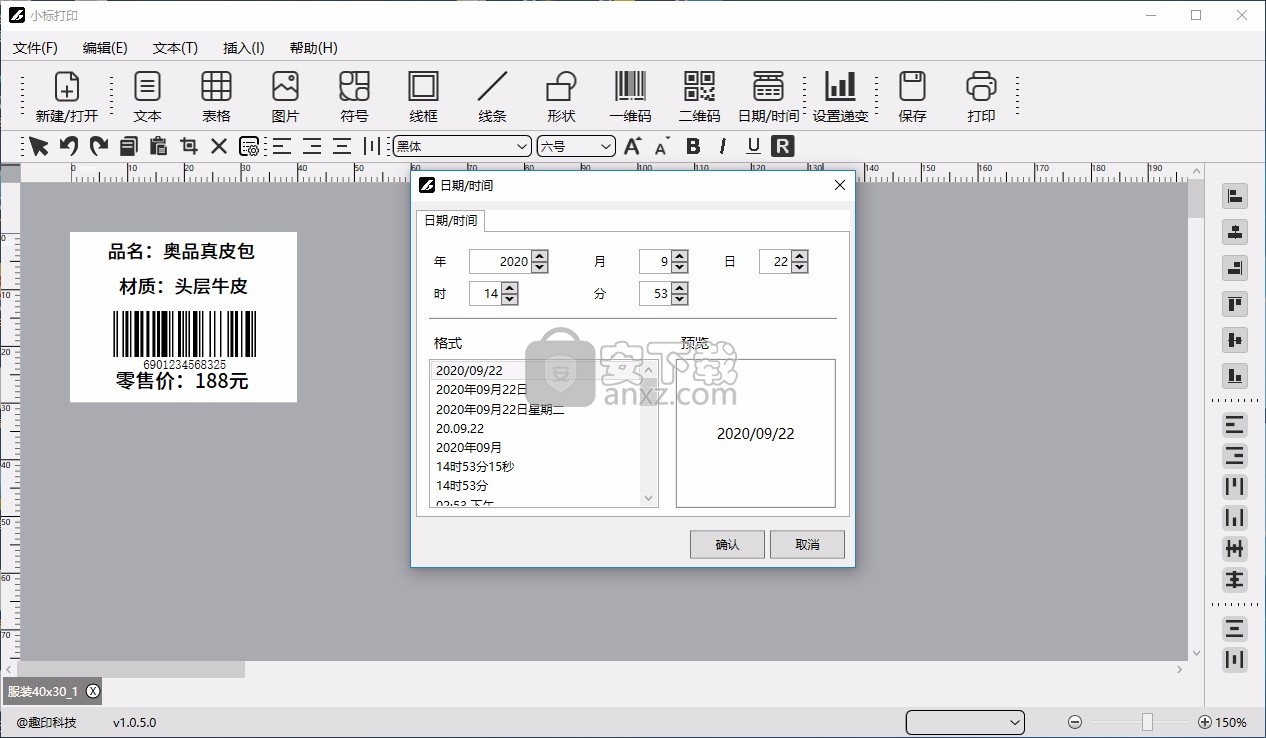Redo the last action
Screen dimensions: 1266x738
coord(98,146)
